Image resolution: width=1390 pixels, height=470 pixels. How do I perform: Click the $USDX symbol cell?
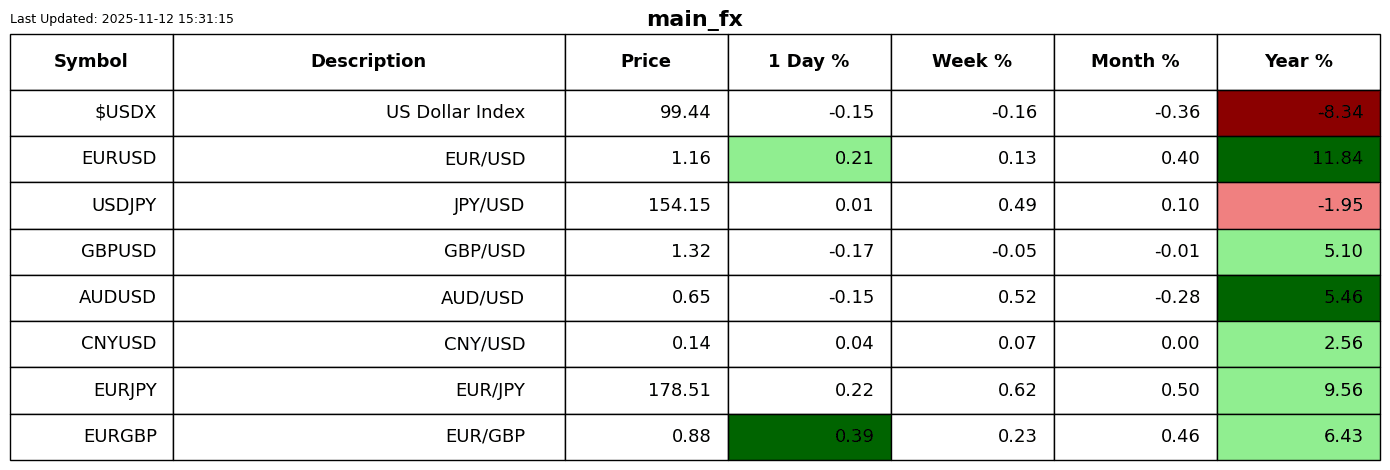click(91, 113)
